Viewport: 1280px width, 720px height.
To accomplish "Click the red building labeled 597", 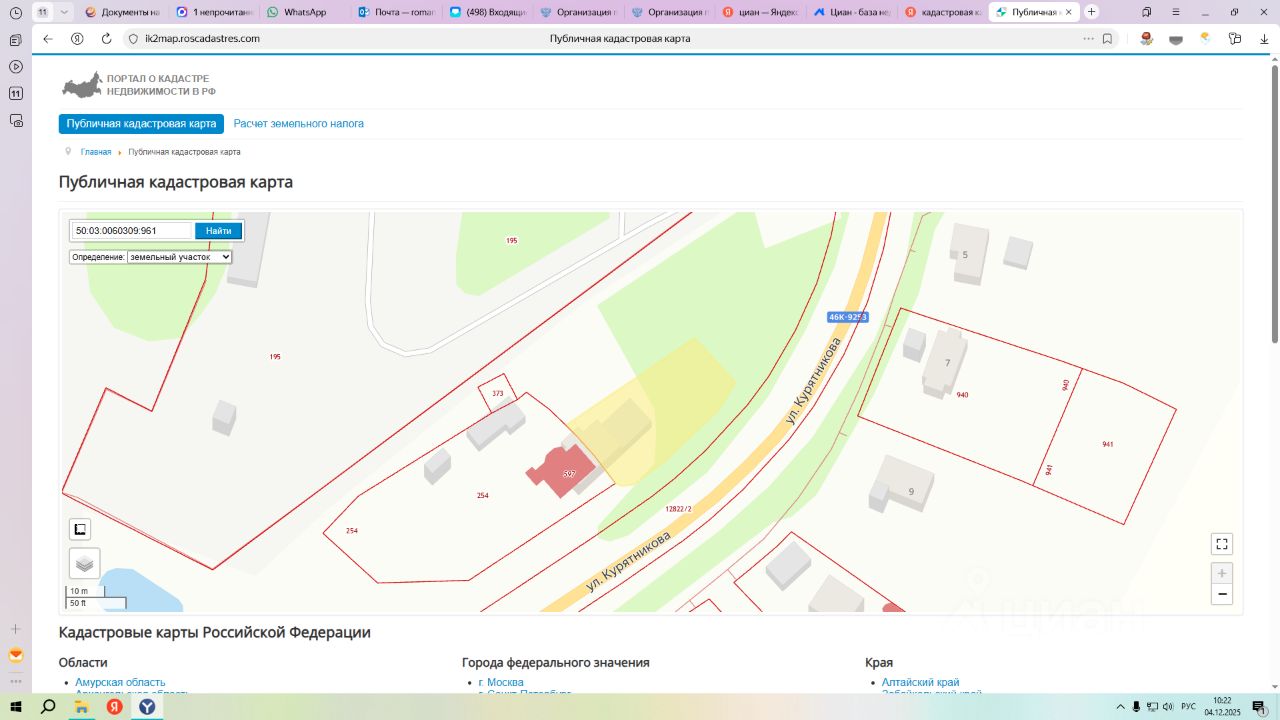I will [x=563, y=471].
